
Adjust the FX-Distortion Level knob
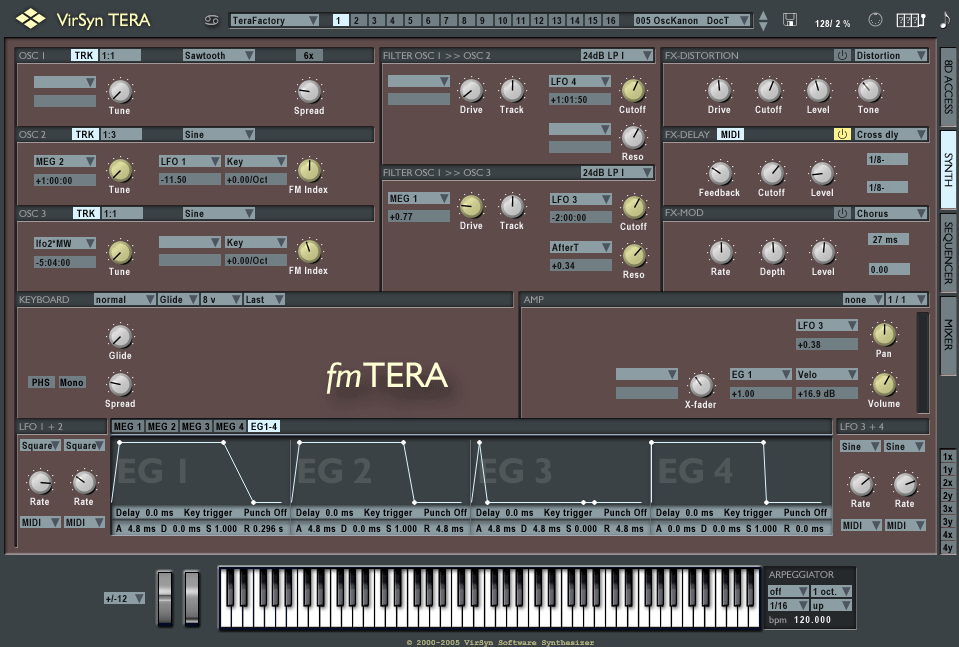[x=818, y=91]
